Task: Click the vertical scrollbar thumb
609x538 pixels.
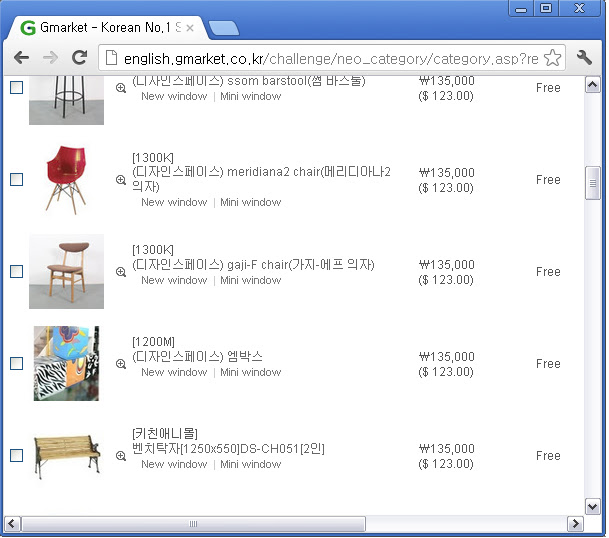Action: point(593,183)
